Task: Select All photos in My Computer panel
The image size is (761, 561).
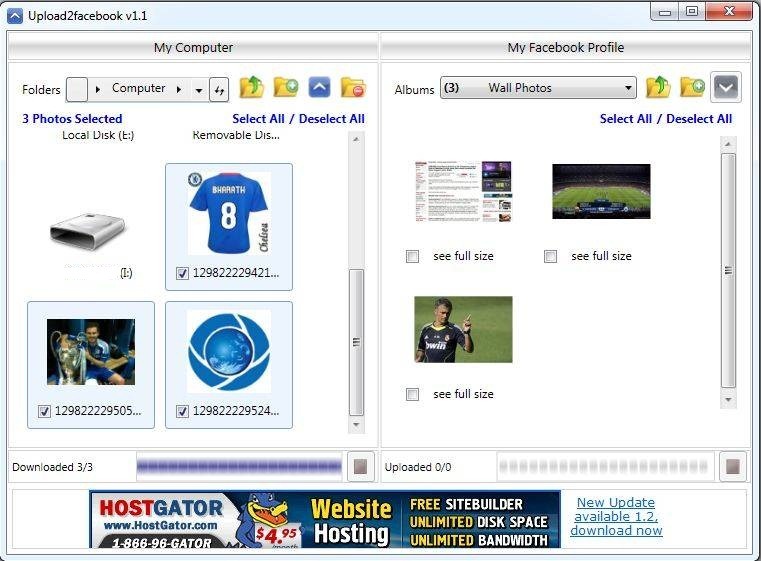Action: pos(258,119)
